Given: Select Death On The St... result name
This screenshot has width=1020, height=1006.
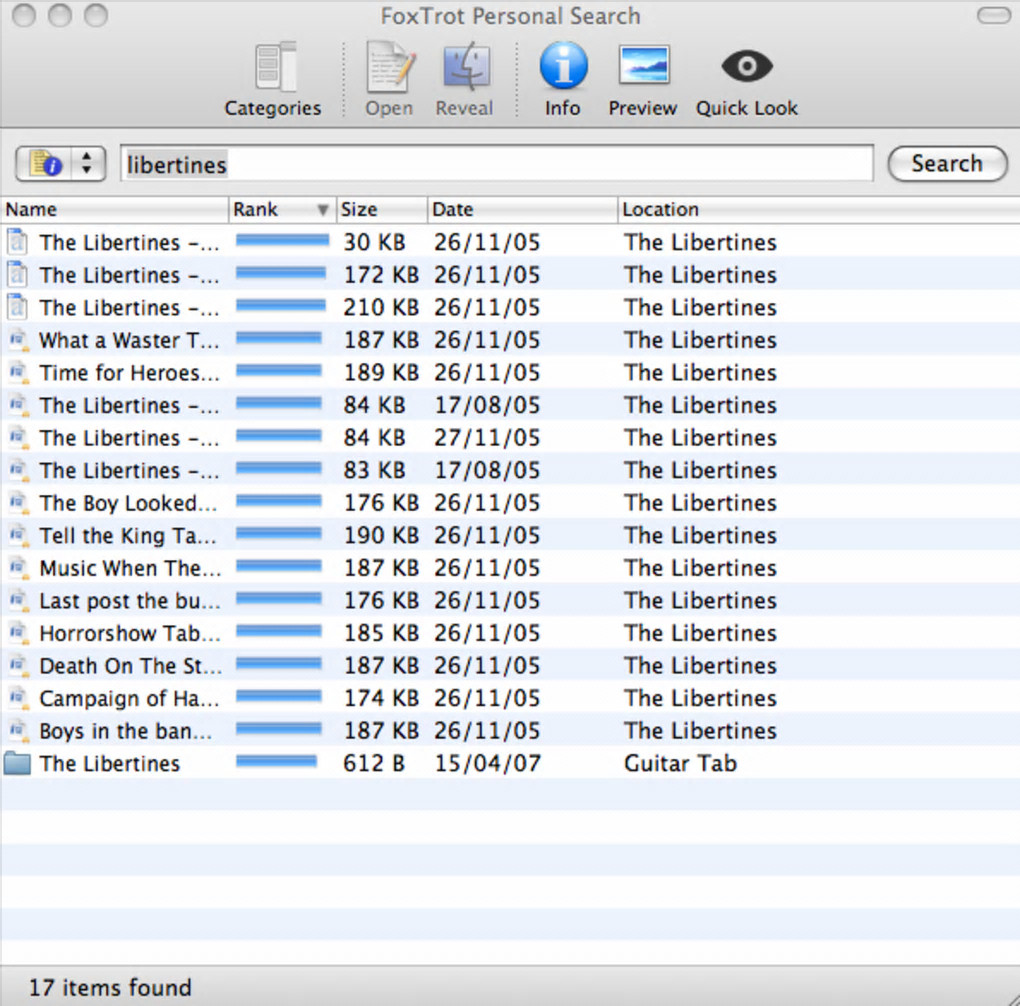Looking at the screenshot, I should tap(130, 666).
